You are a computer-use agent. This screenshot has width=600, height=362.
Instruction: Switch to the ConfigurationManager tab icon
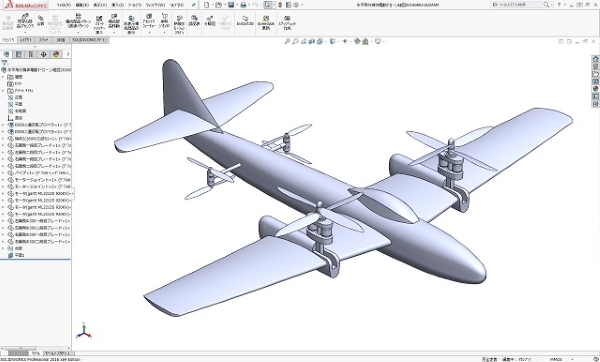31,54
